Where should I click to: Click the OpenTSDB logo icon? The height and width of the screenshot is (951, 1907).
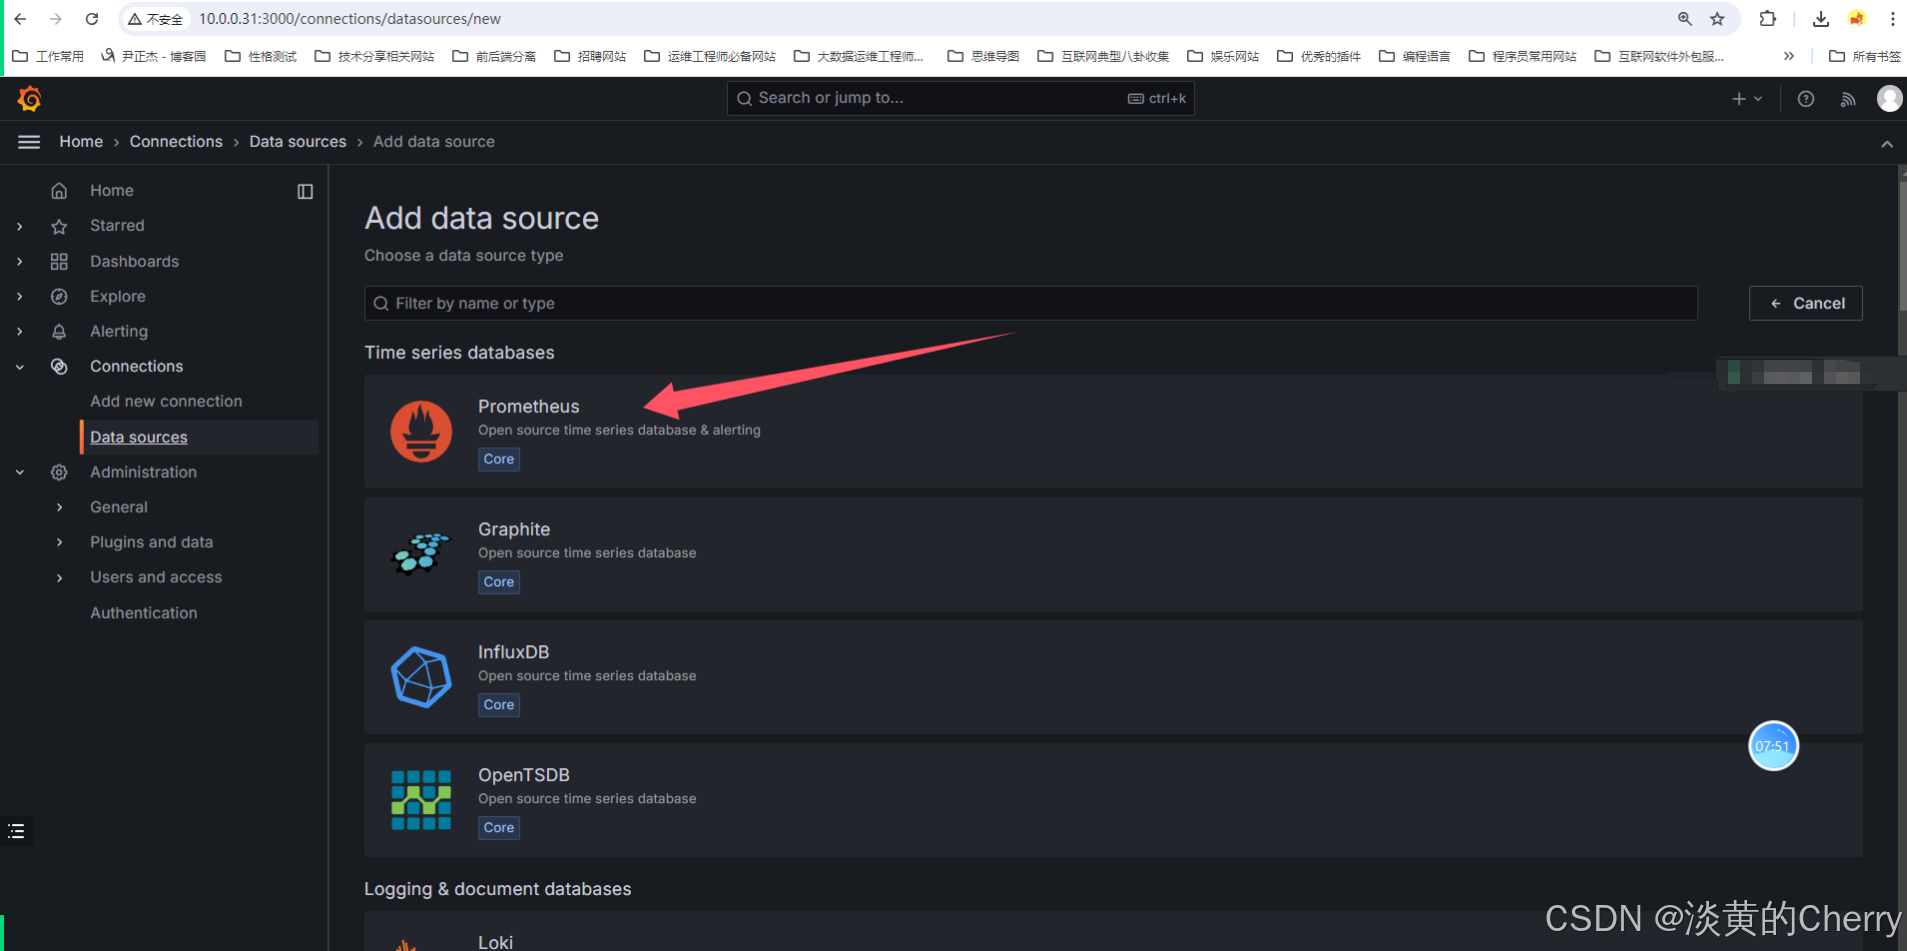[x=421, y=800]
